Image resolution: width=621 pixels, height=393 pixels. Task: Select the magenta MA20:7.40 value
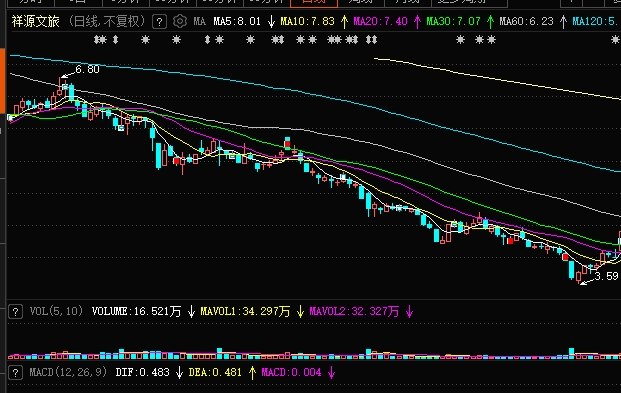380,21
